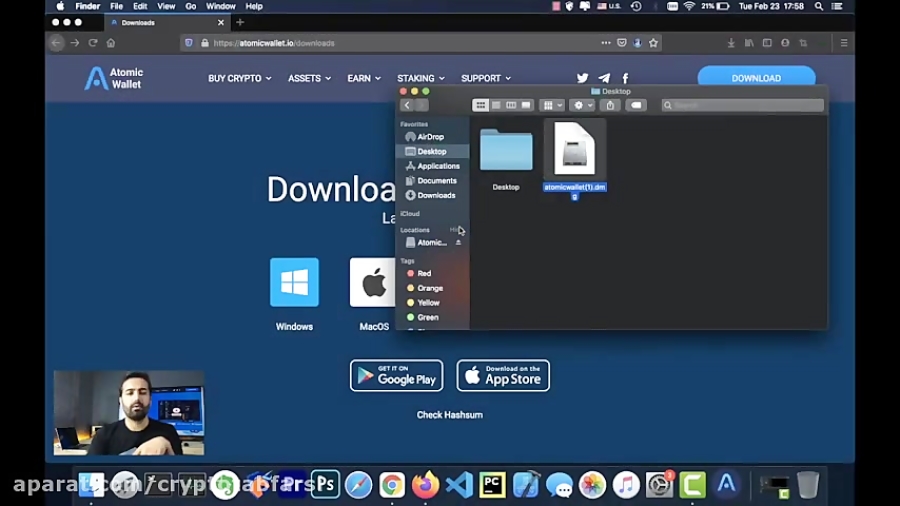Click the blue DOWNLOAD button
Image resolution: width=900 pixels, height=506 pixels.
tap(756, 78)
